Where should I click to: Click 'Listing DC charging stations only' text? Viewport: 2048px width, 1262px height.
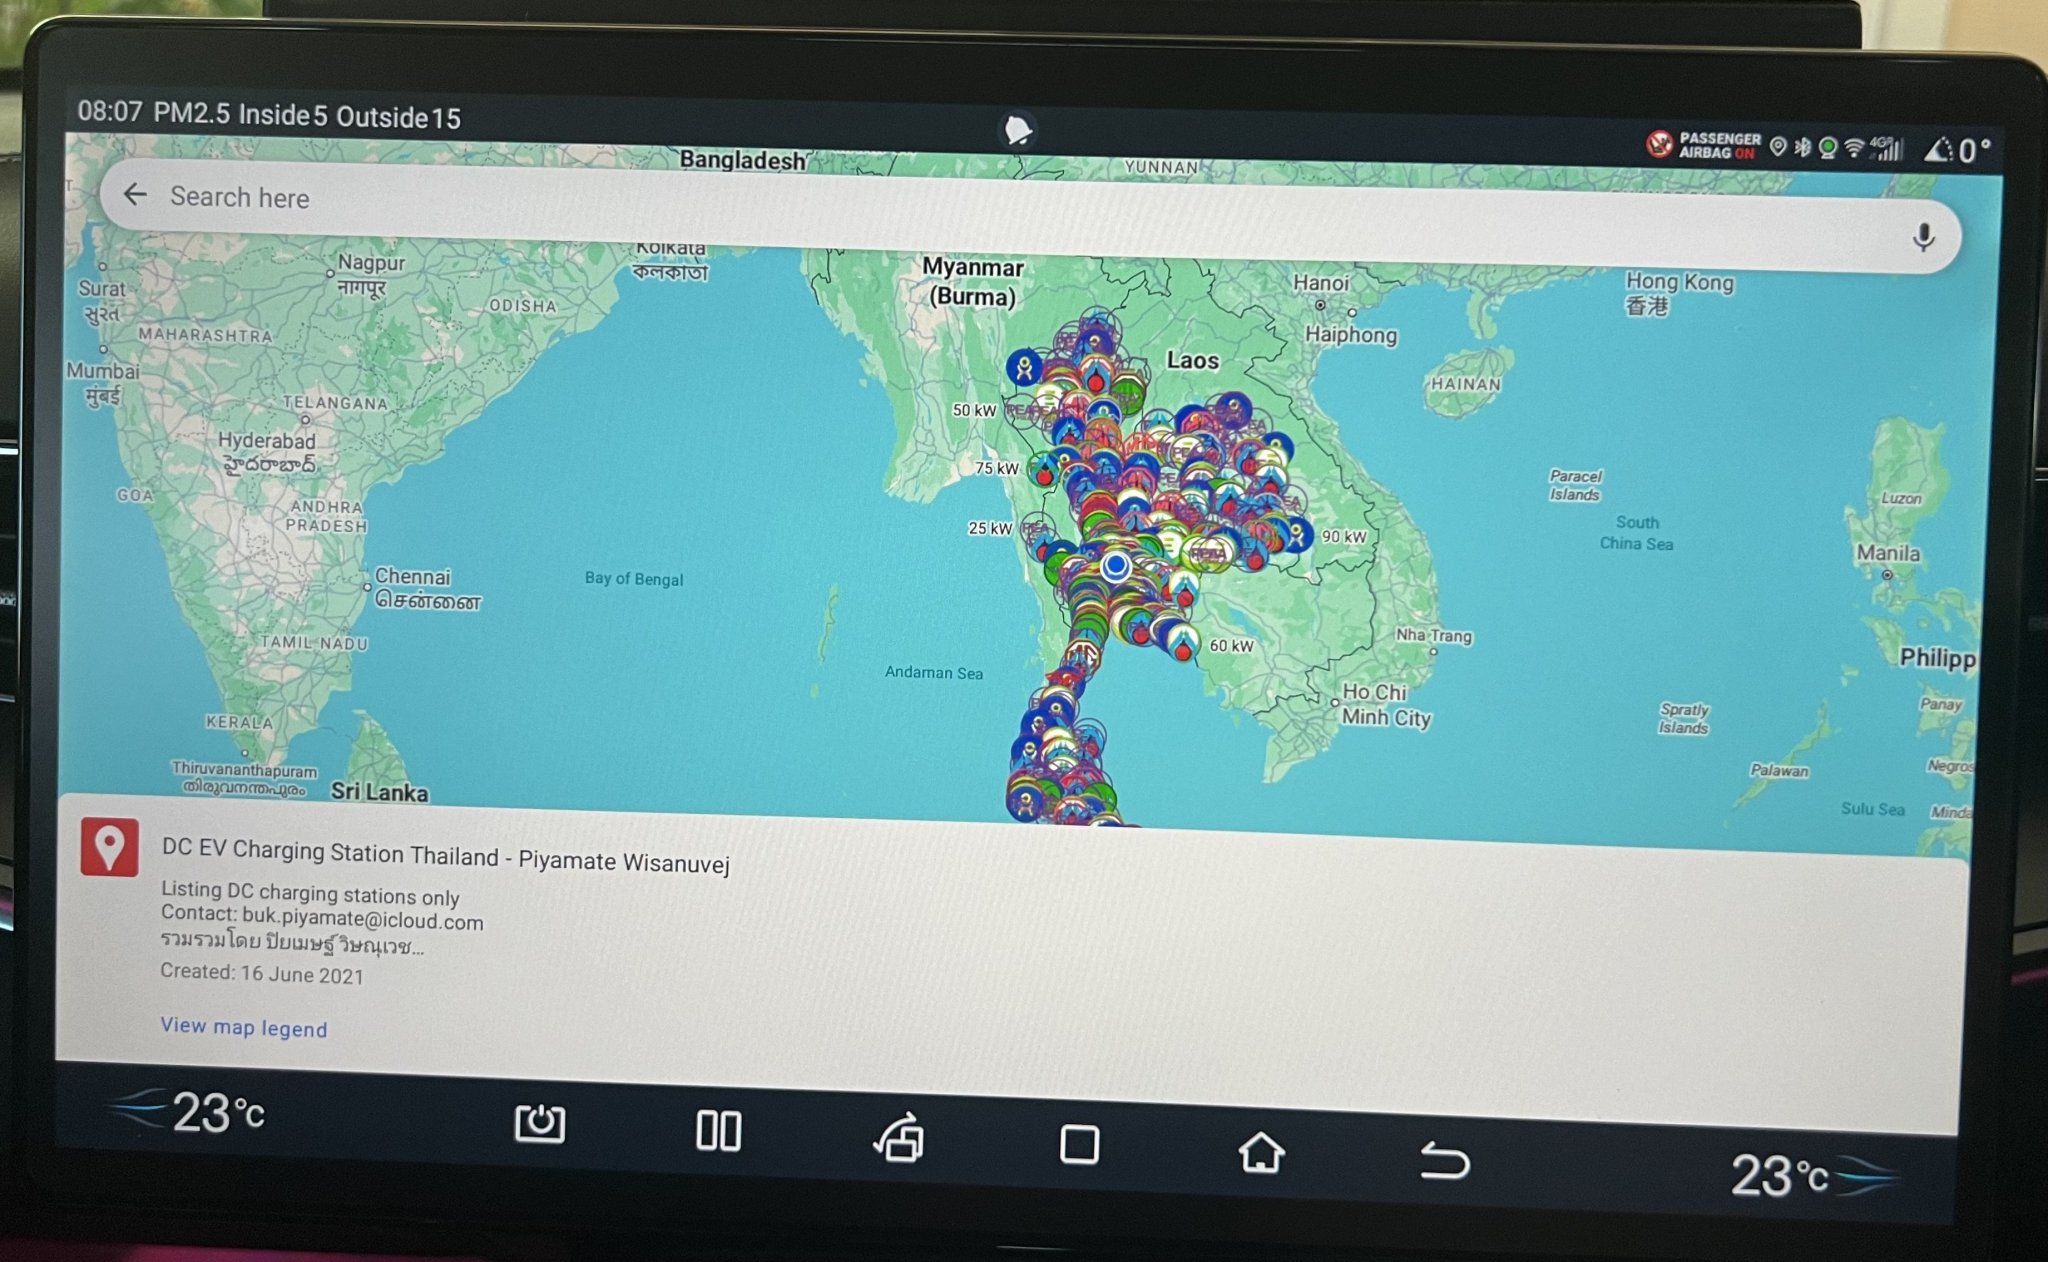[310, 892]
